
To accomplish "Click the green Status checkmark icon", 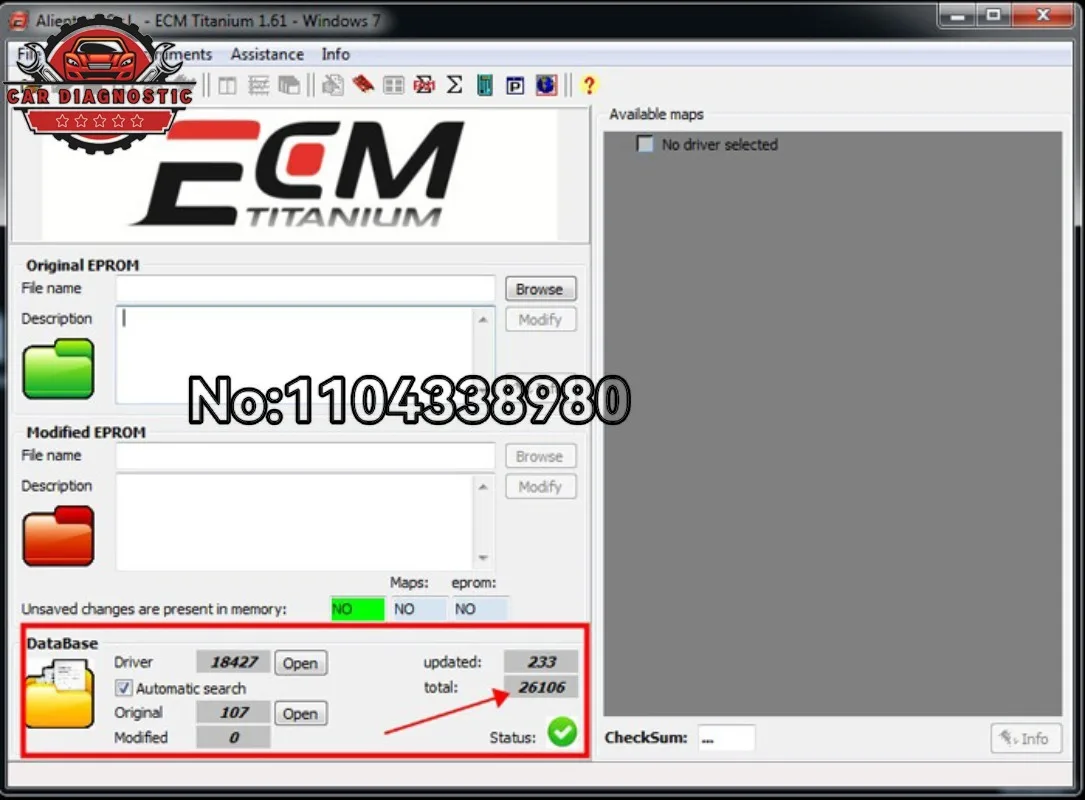I will [x=562, y=732].
